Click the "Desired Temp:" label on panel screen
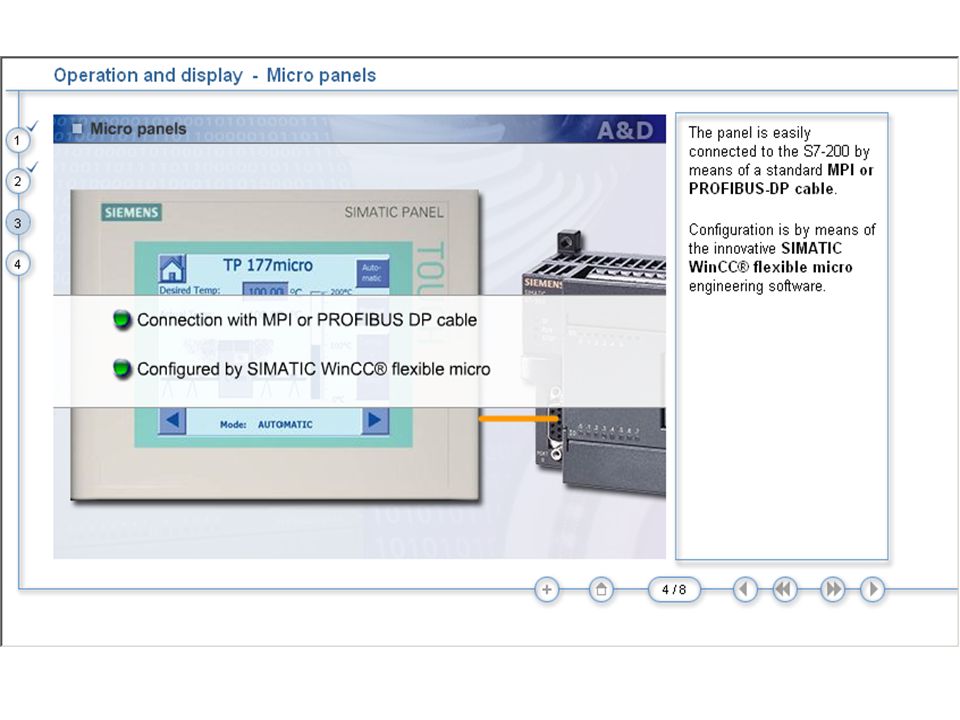 coord(190,290)
